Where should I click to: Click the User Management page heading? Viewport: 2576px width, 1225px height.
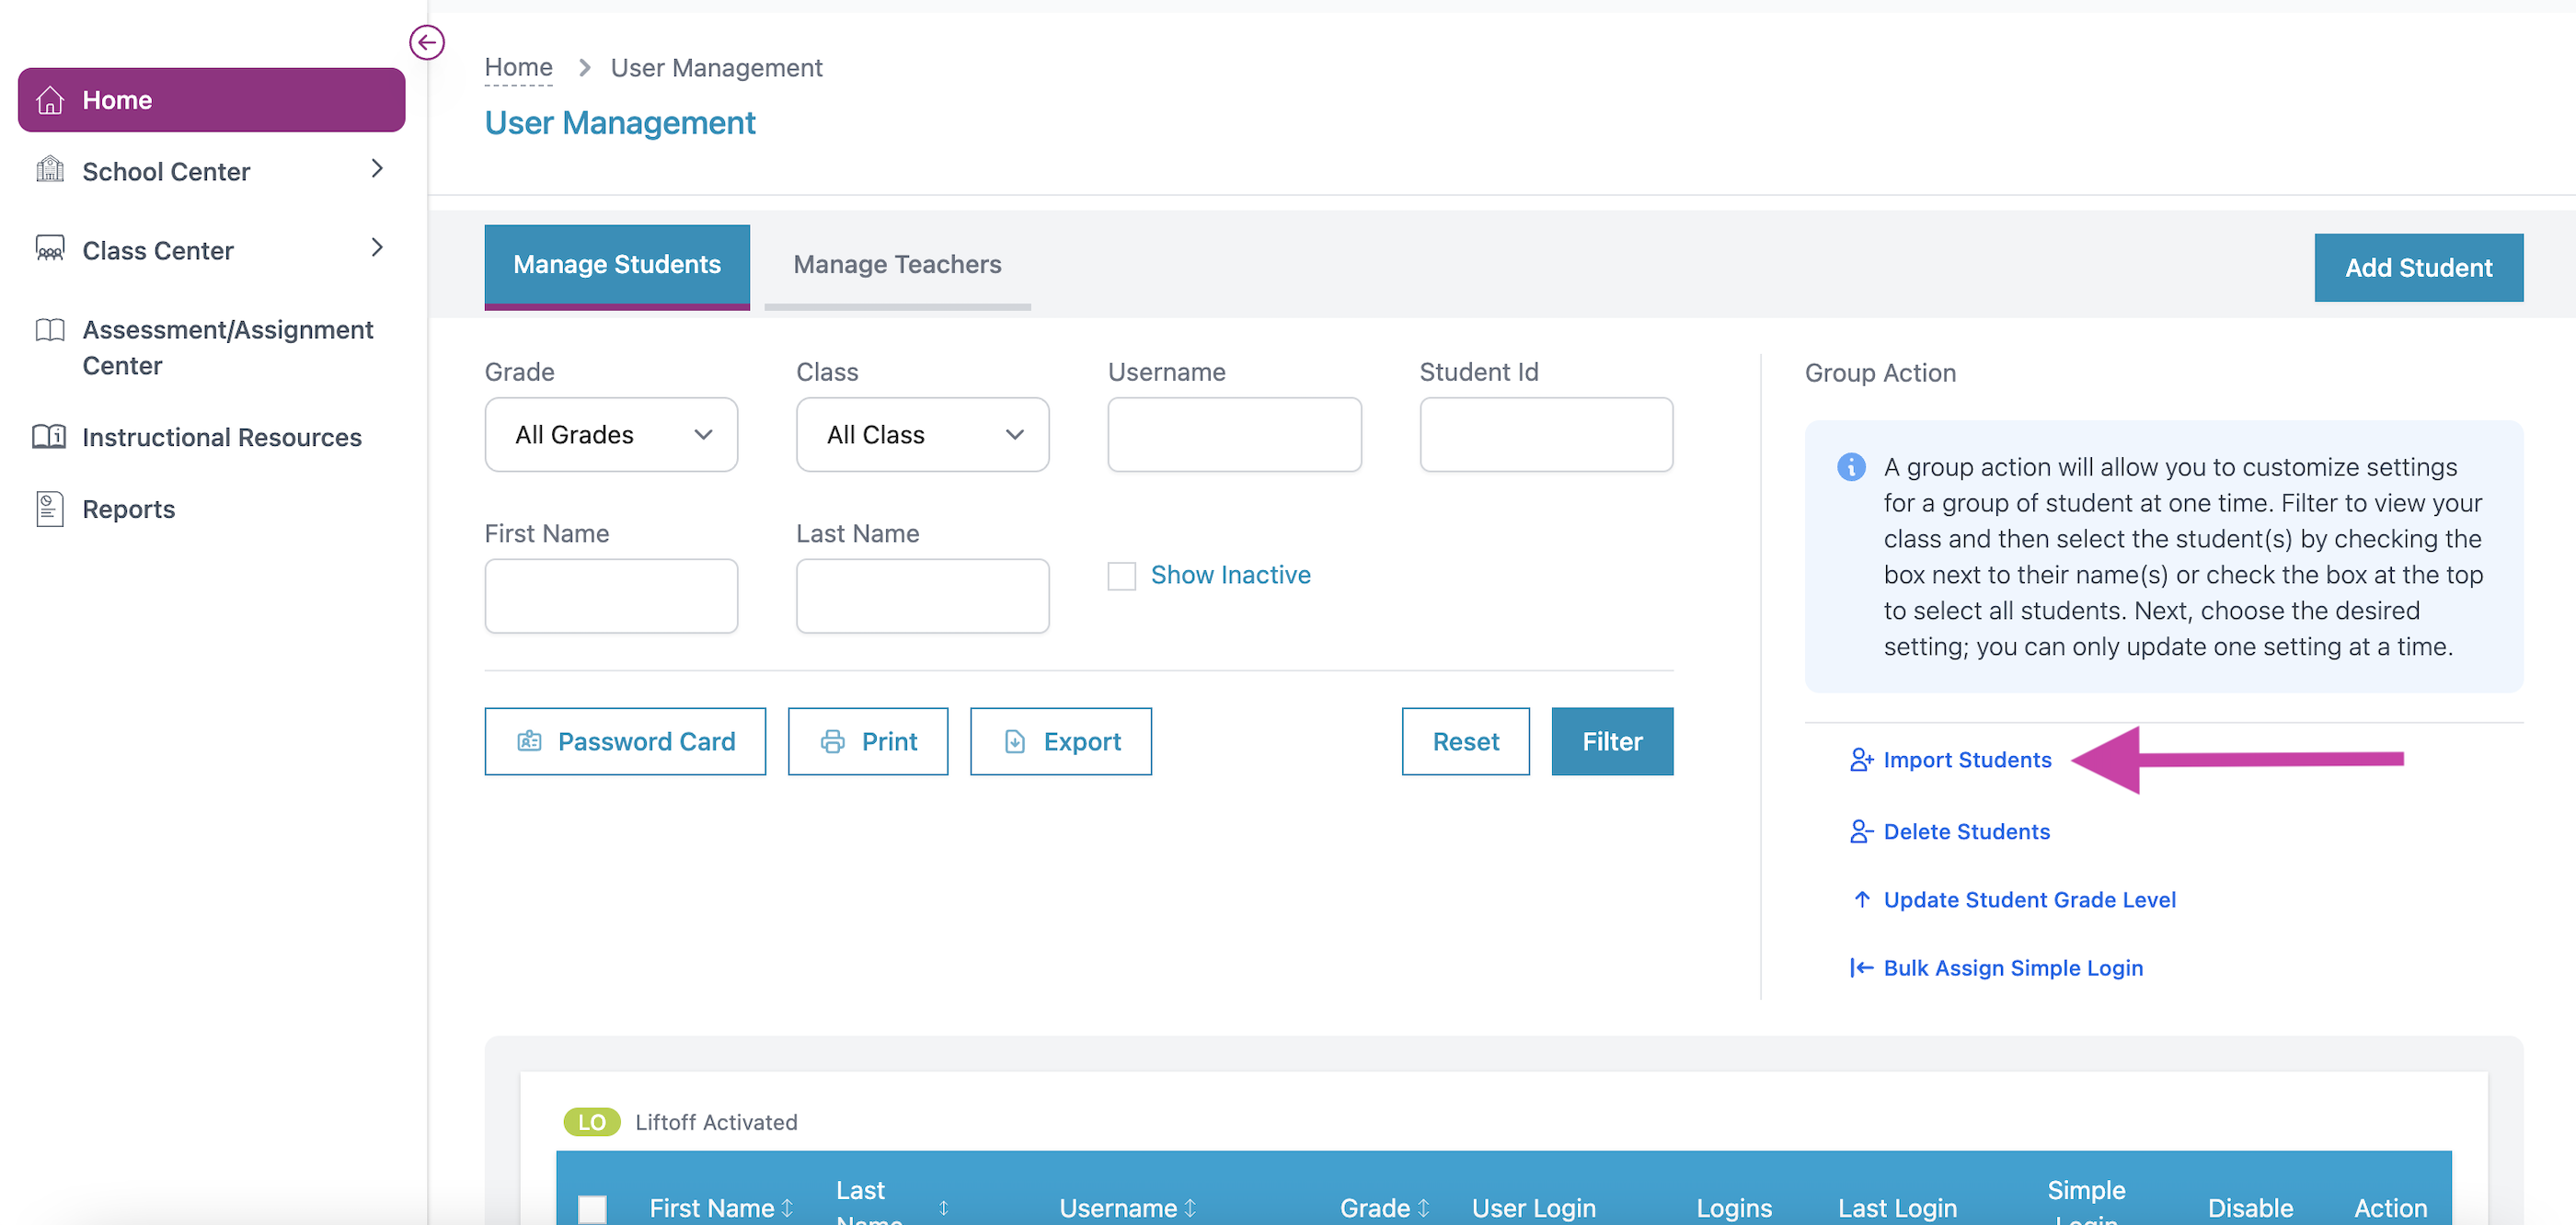click(x=620, y=123)
